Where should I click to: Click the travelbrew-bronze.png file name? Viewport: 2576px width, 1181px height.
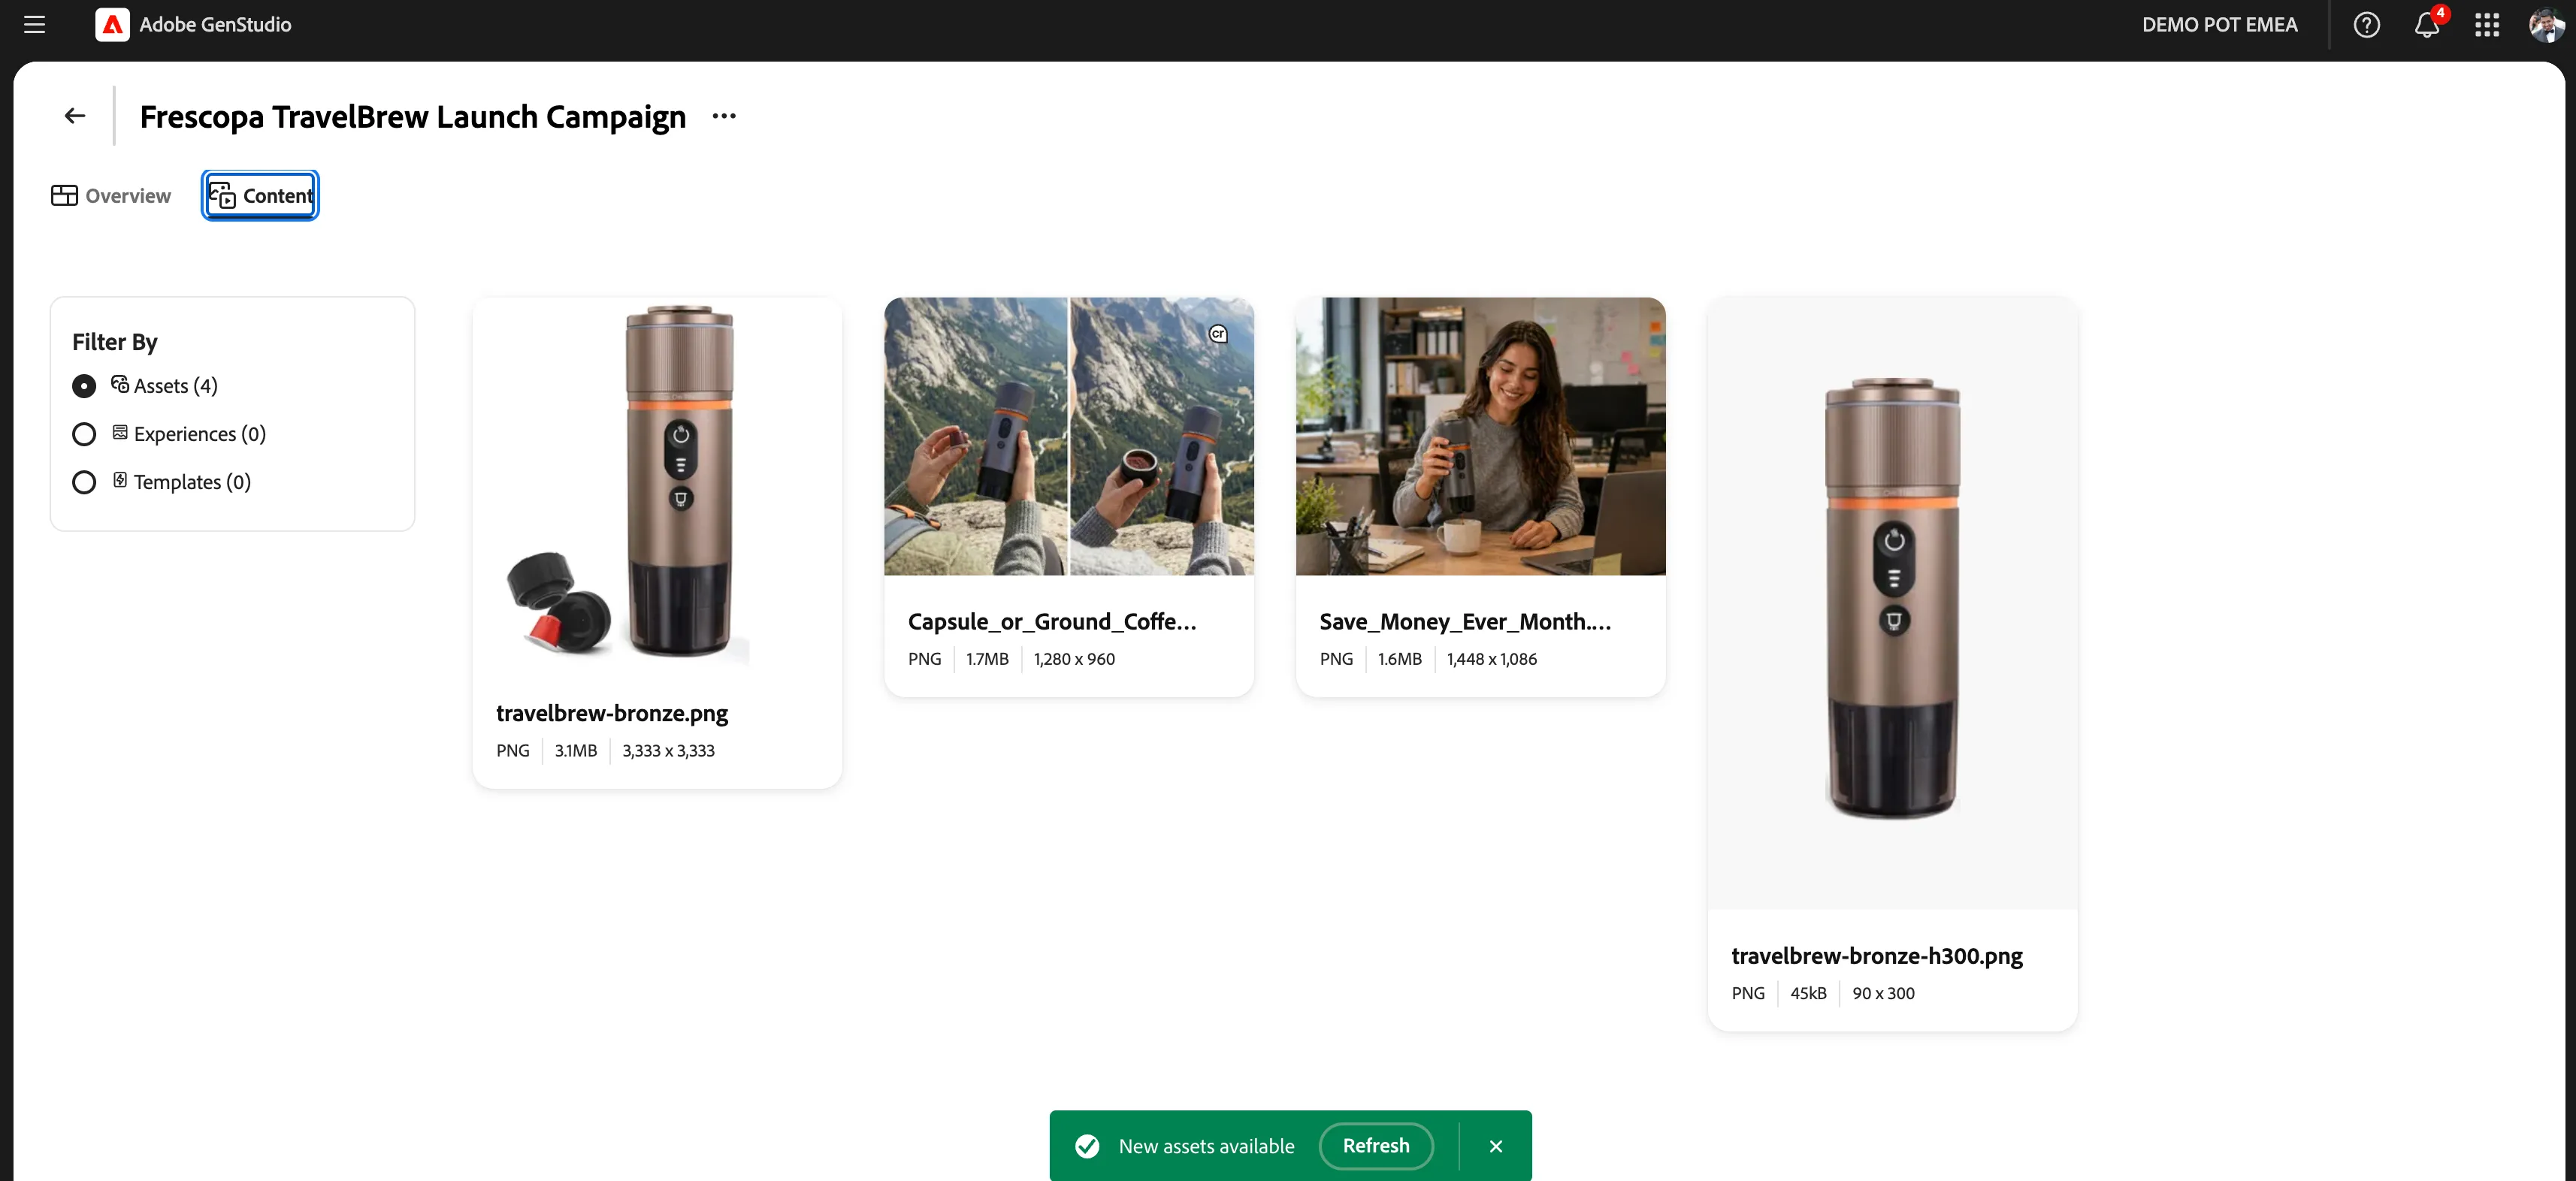(x=612, y=713)
